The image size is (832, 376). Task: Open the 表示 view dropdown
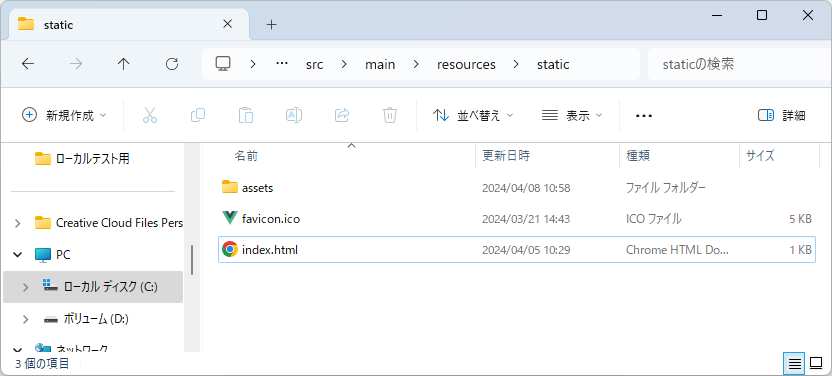click(572, 115)
